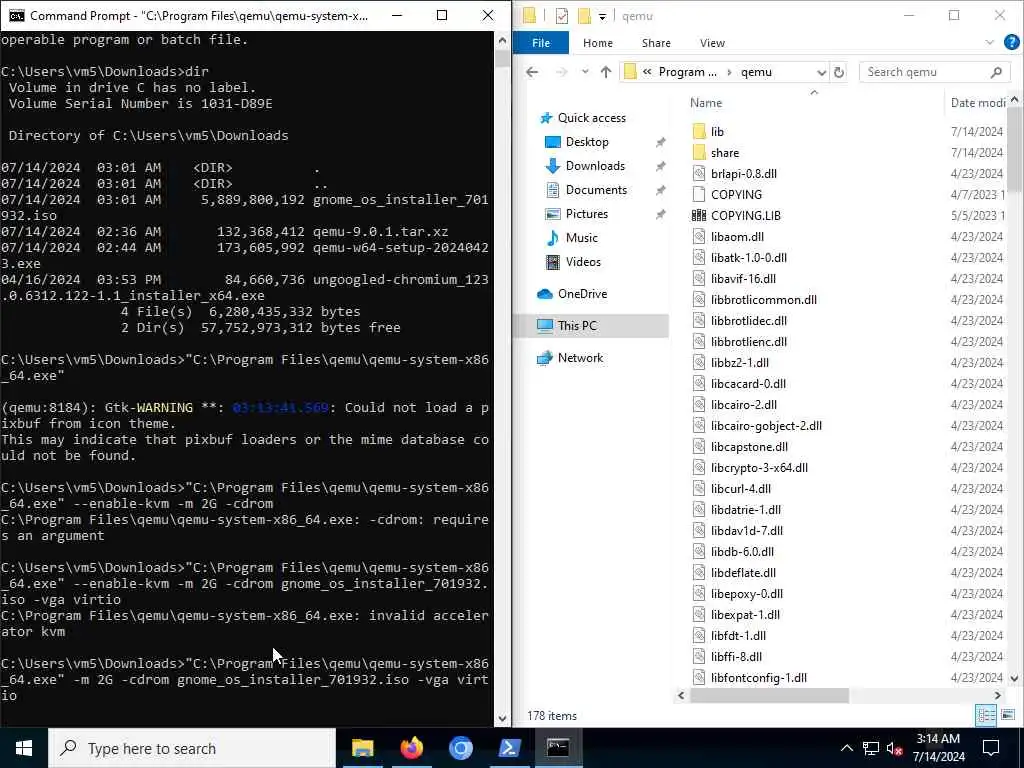This screenshot has height=768, width=1024.
Task: Select libepoxy-0.dll file
Action: pyautogui.click(x=746, y=594)
